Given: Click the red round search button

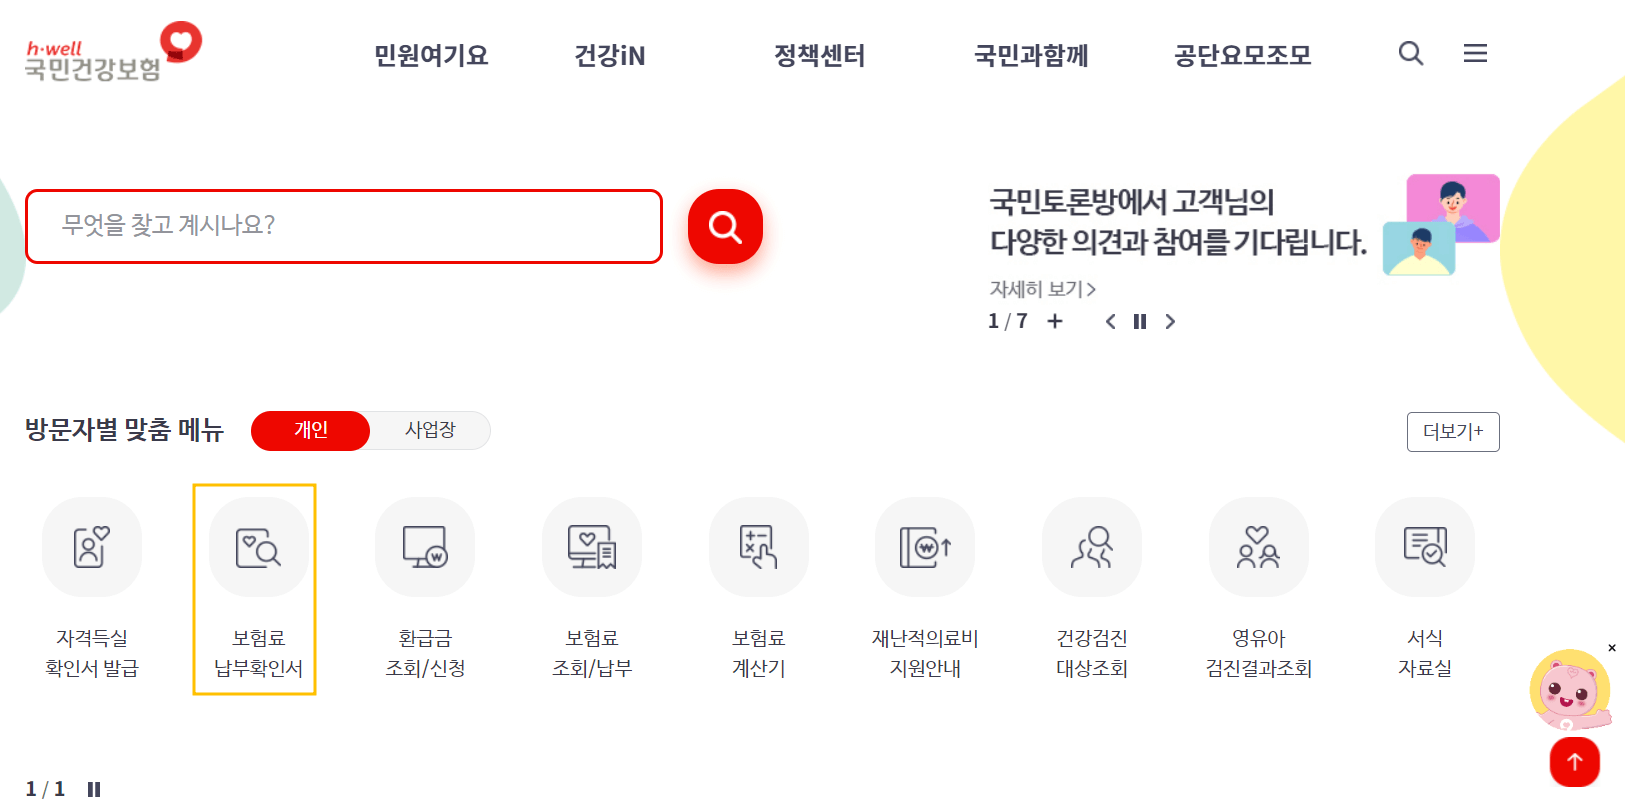Looking at the screenshot, I should coord(725,227).
